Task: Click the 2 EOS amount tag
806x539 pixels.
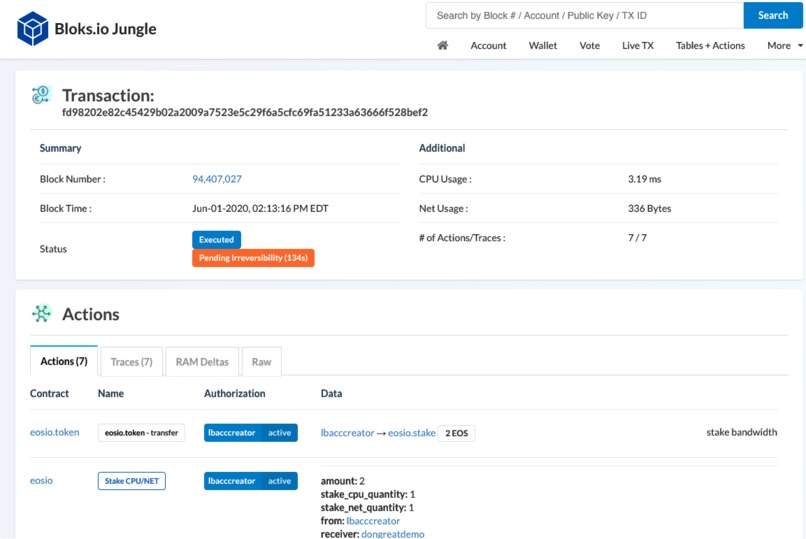Action: point(456,433)
